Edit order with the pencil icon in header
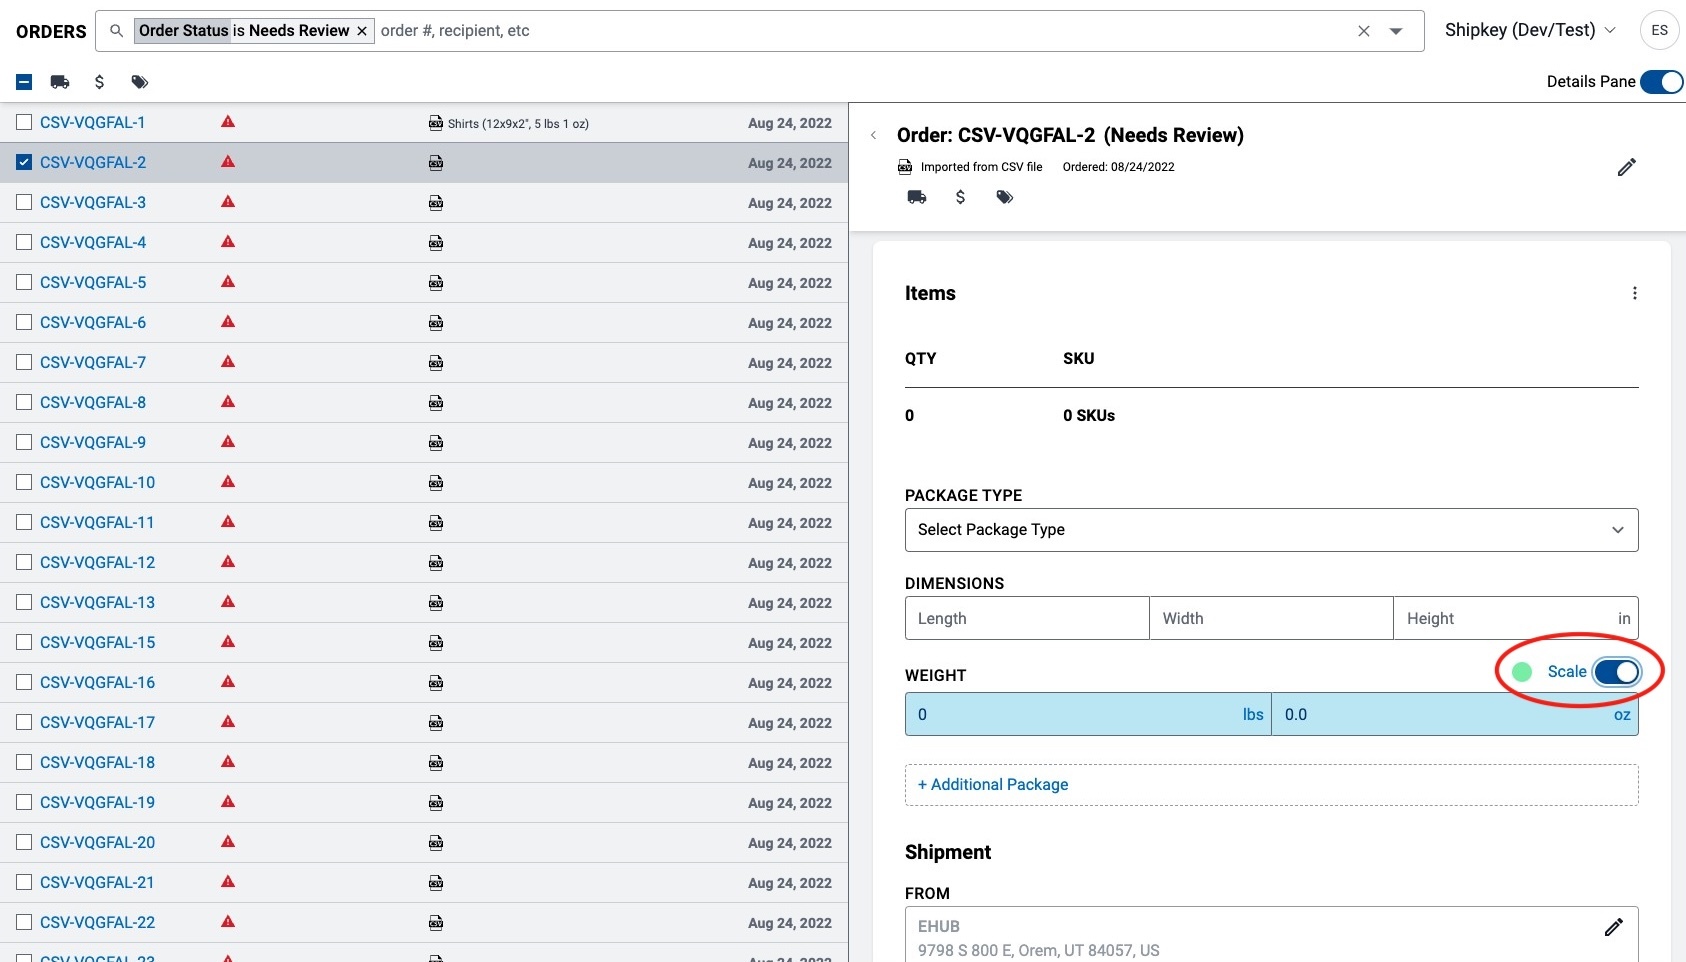 [1626, 167]
